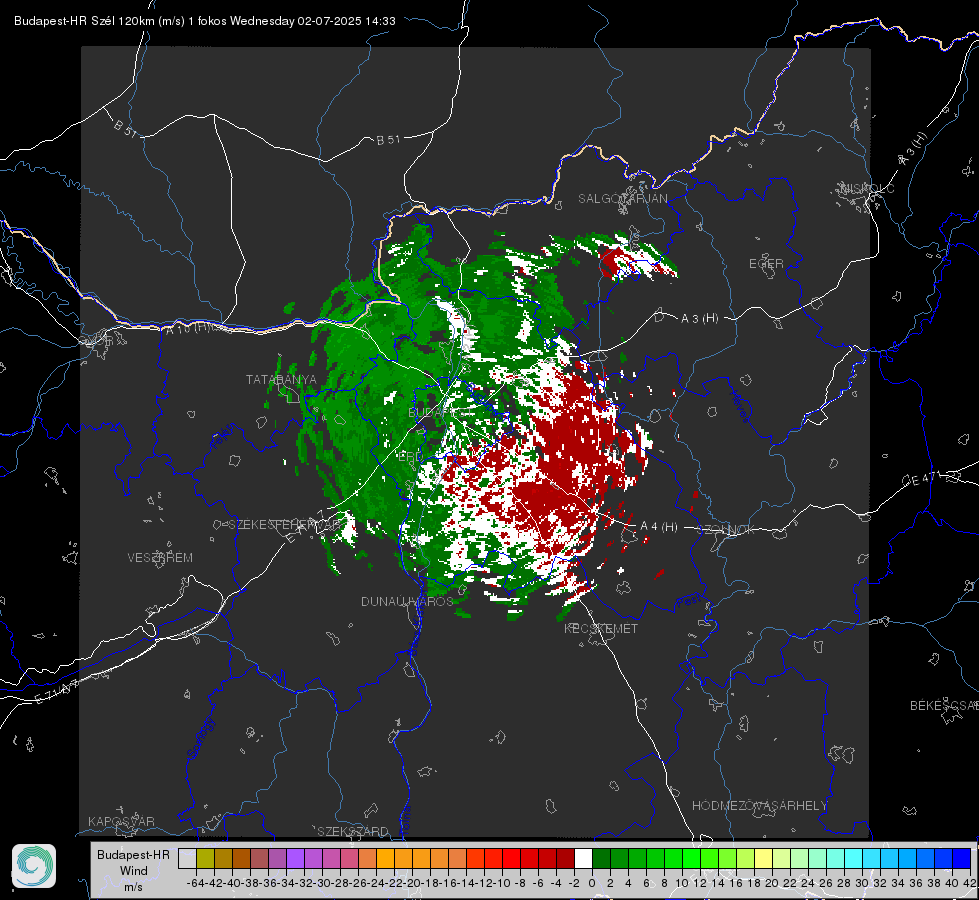979x900 pixels.
Task: Click the SALGOTARJAN city label
Action: point(622,199)
